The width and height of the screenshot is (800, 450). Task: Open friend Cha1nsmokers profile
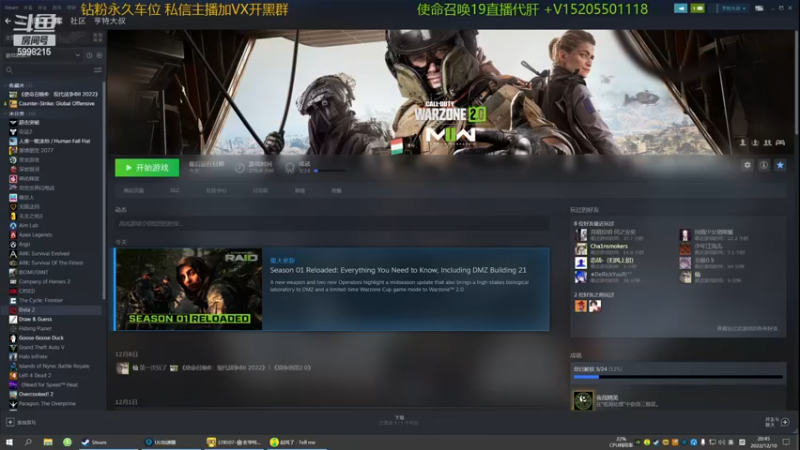[609, 246]
